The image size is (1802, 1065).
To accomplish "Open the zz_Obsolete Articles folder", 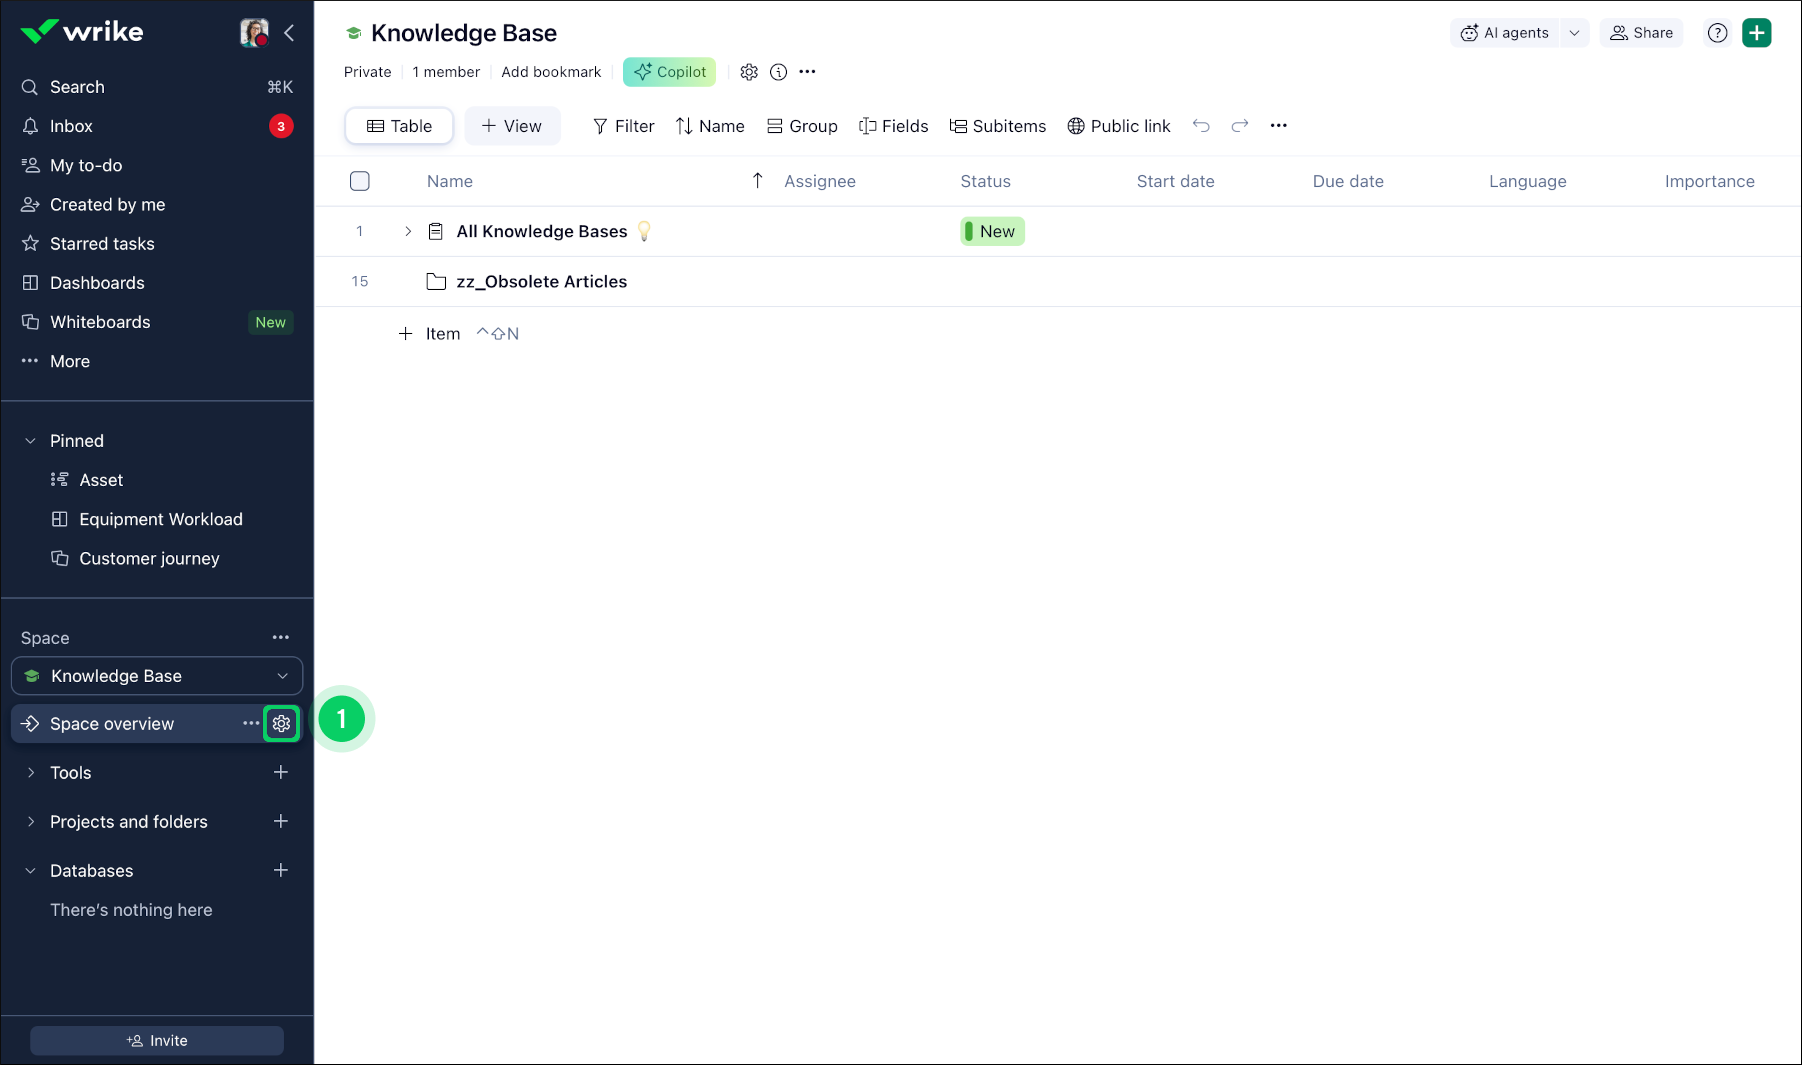I will coord(542,282).
